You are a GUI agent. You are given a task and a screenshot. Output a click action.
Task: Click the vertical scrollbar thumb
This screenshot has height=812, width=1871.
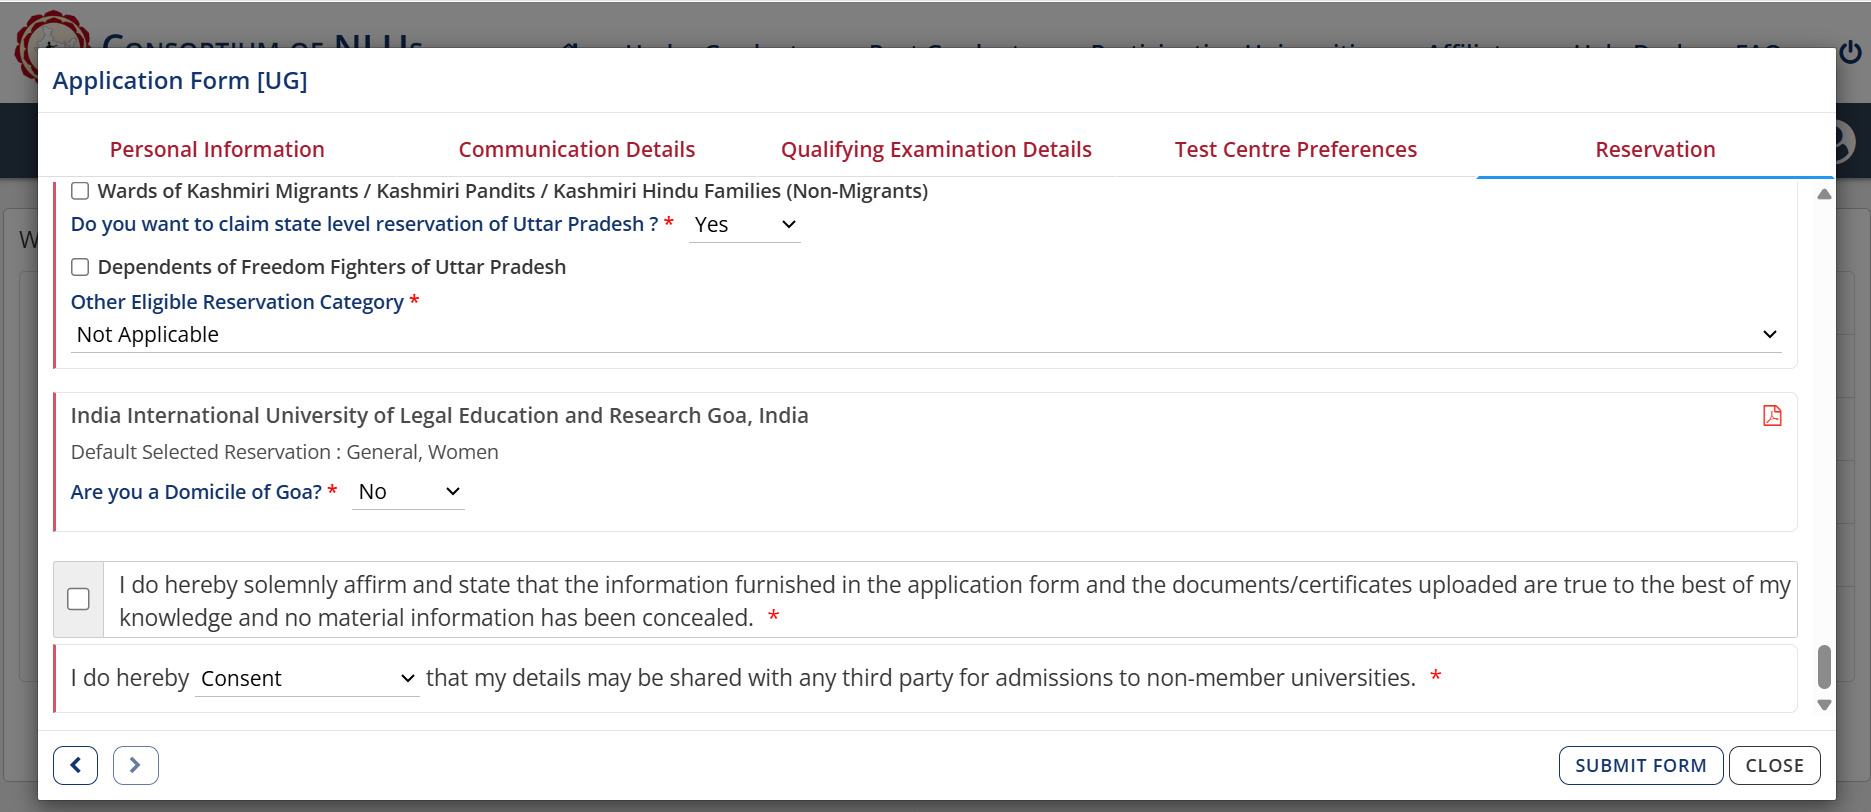(x=1824, y=666)
